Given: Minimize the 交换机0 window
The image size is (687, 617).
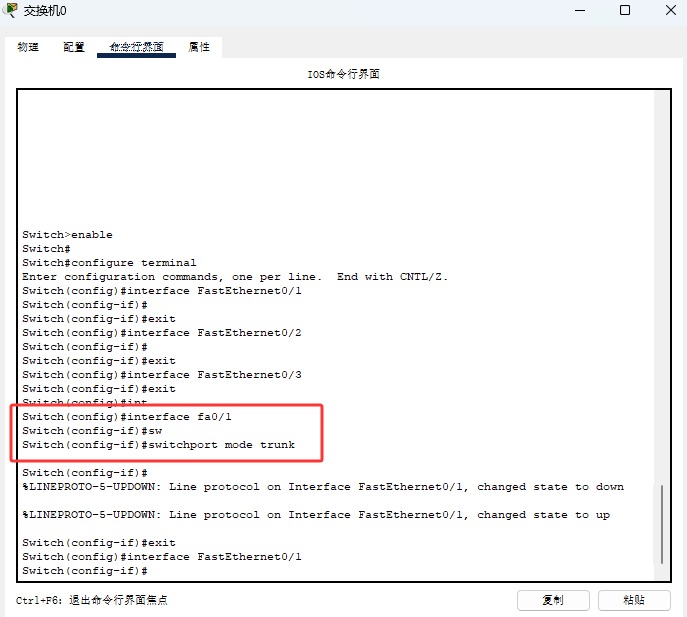Looking at the screenshot, I should pyautogui.click(x=579, y=11).
